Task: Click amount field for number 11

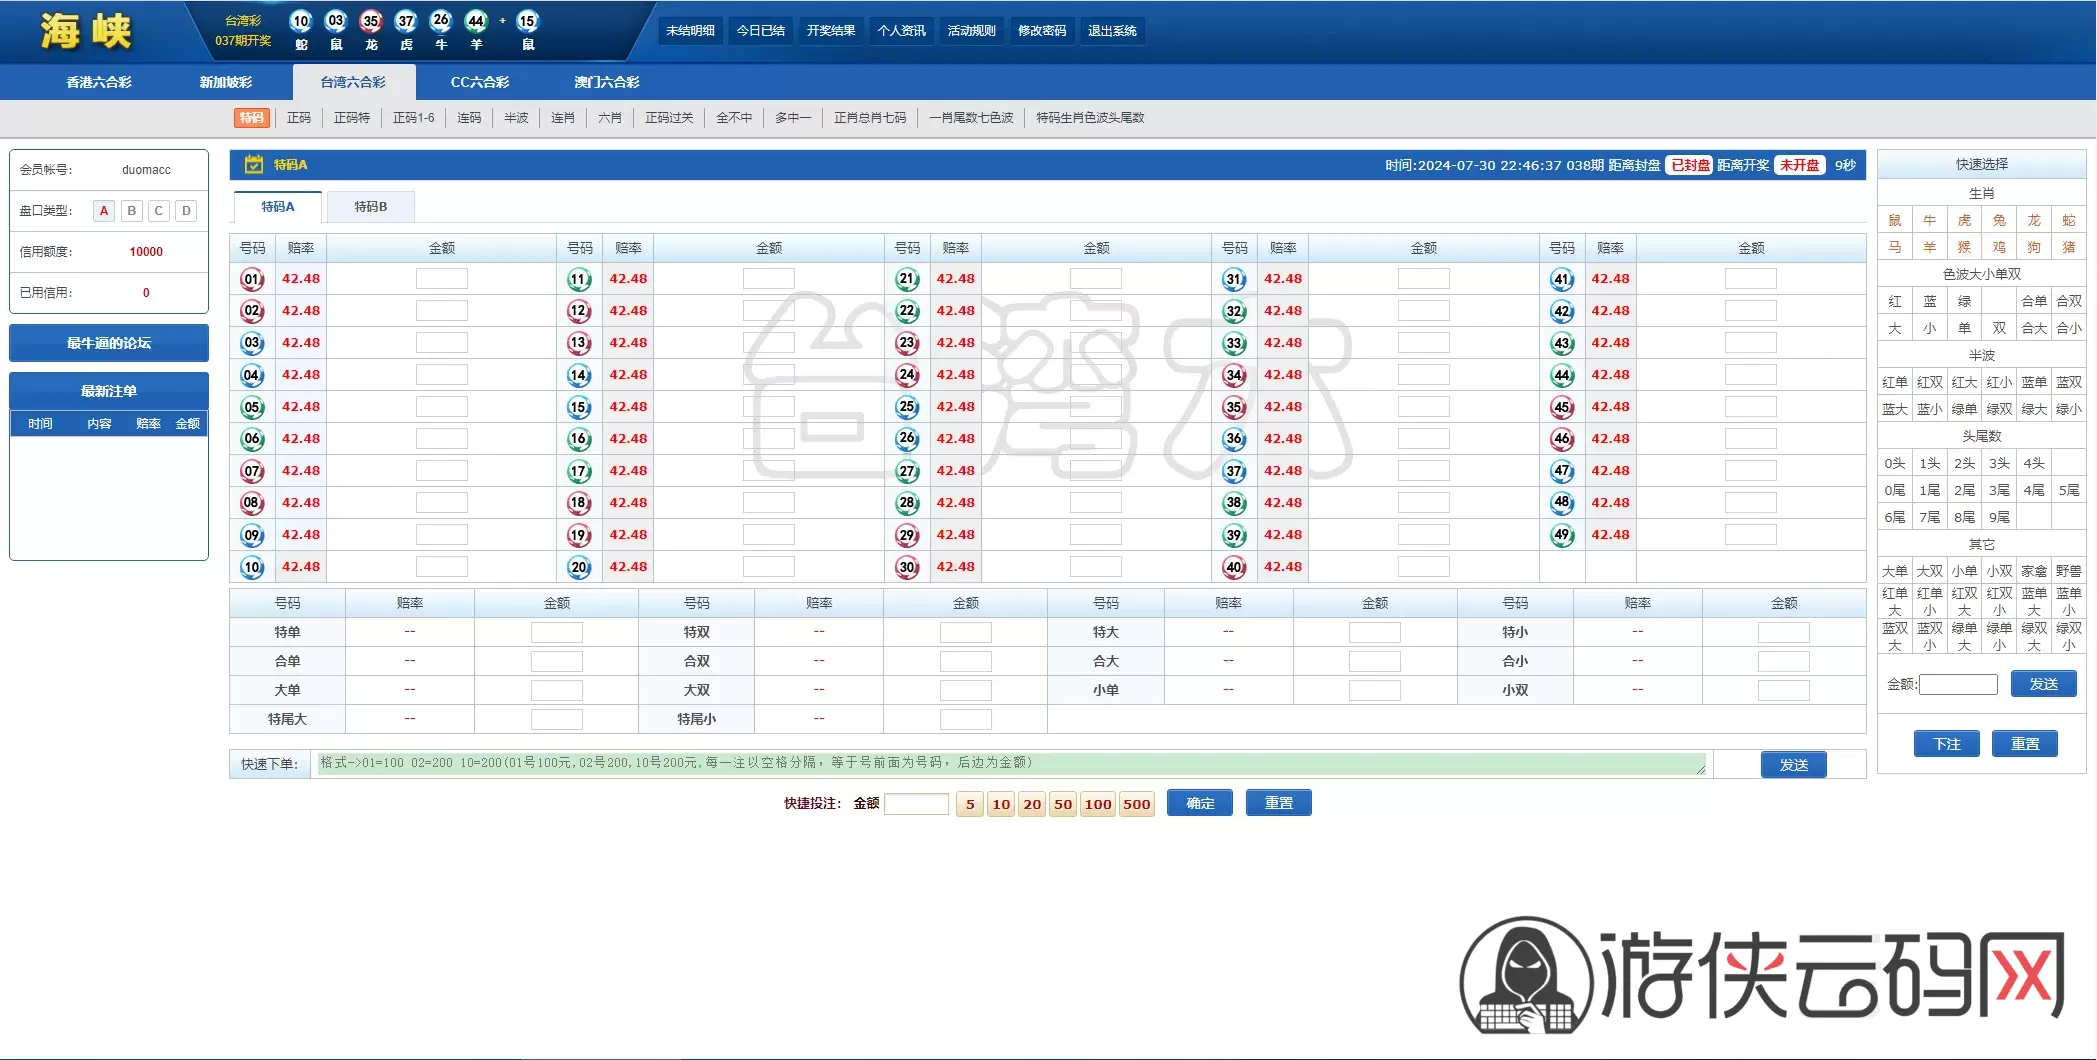Action: (769, 279)
